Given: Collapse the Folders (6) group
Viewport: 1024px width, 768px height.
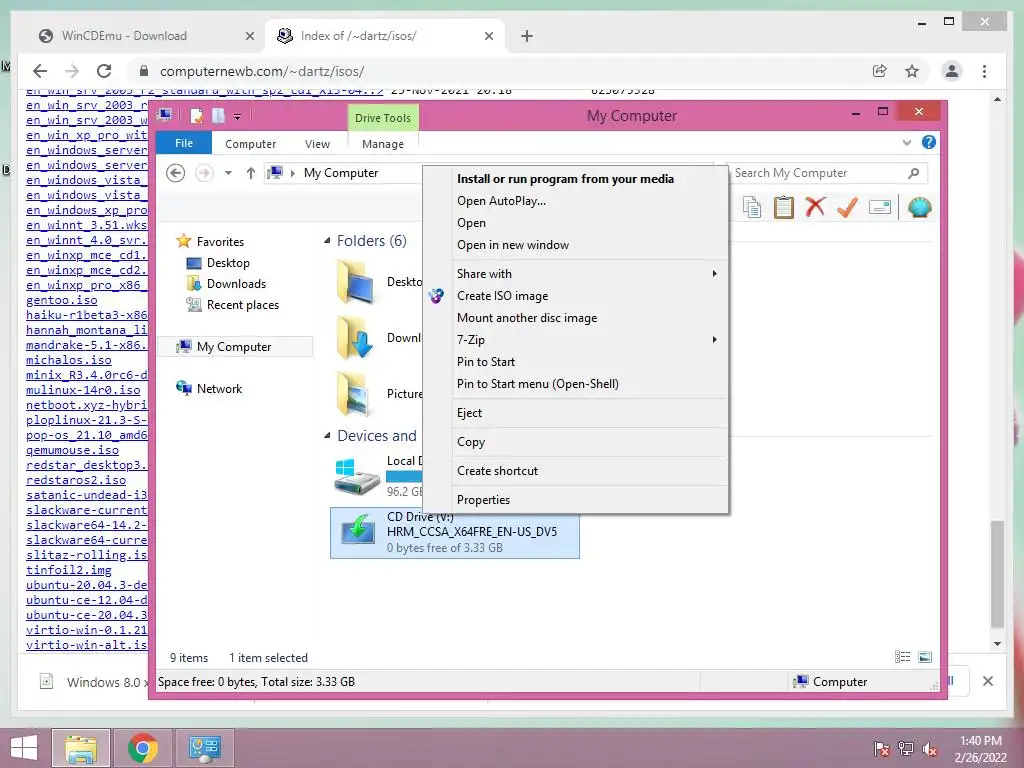Looking at the screenshot, I should click(x=327, y=241).
